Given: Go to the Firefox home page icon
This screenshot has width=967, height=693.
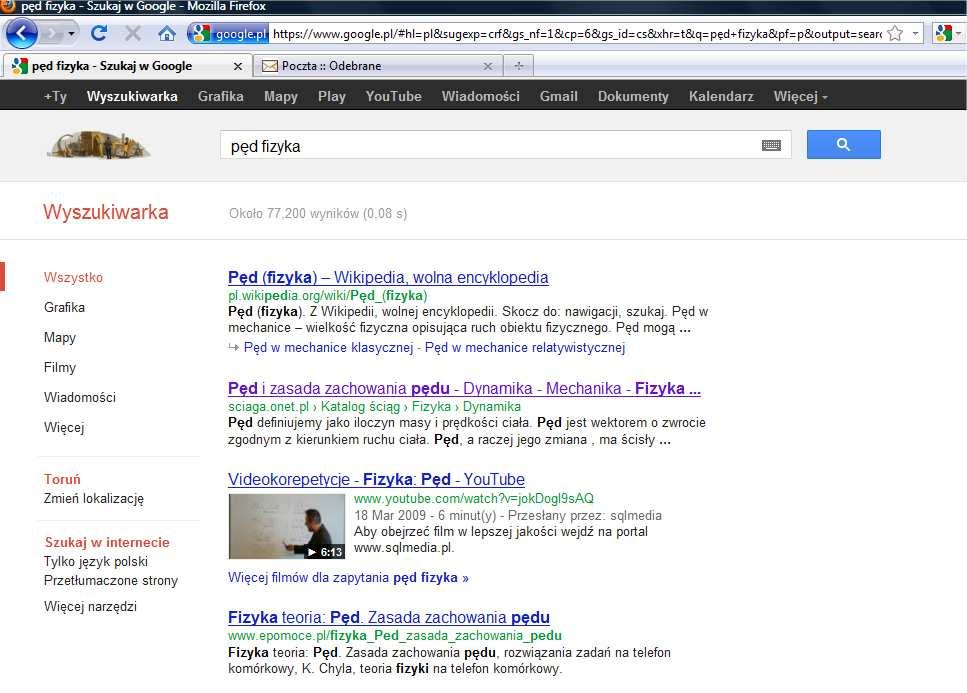Looking at the screenshot, I should click(x=167, y=33).
